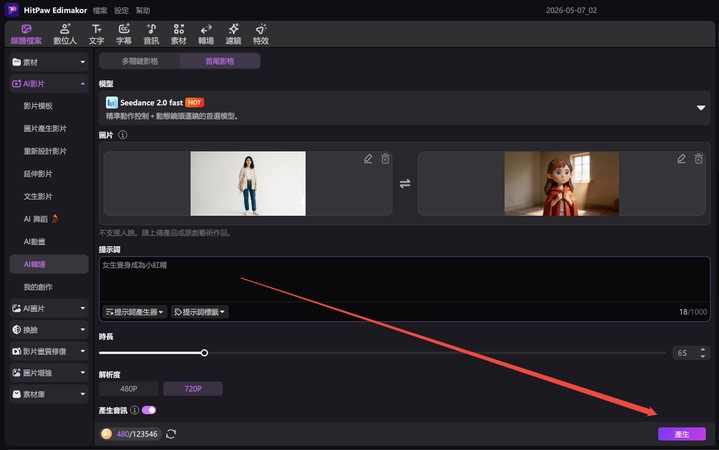Viewport: 719px width, 450px height.
Task: Click info icon next to 產生音訊
Action: [x=134, y=410]
